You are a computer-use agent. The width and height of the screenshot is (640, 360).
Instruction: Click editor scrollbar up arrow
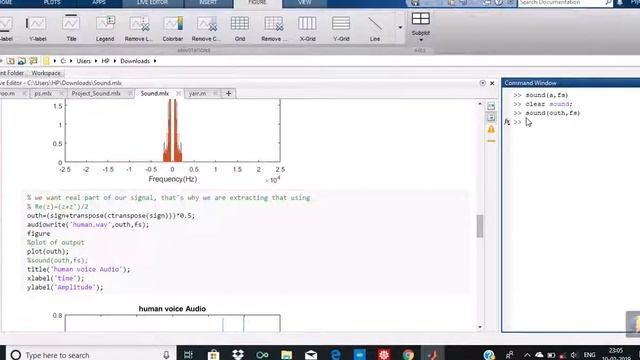click(480, 104)
